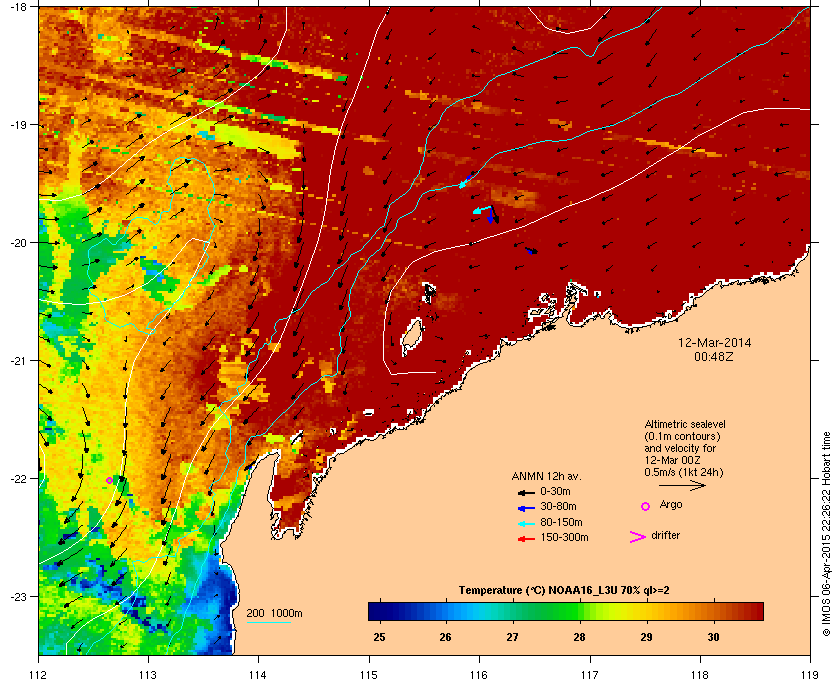Click the 'ANMN 12h av.' heading

tap(546, 476)
